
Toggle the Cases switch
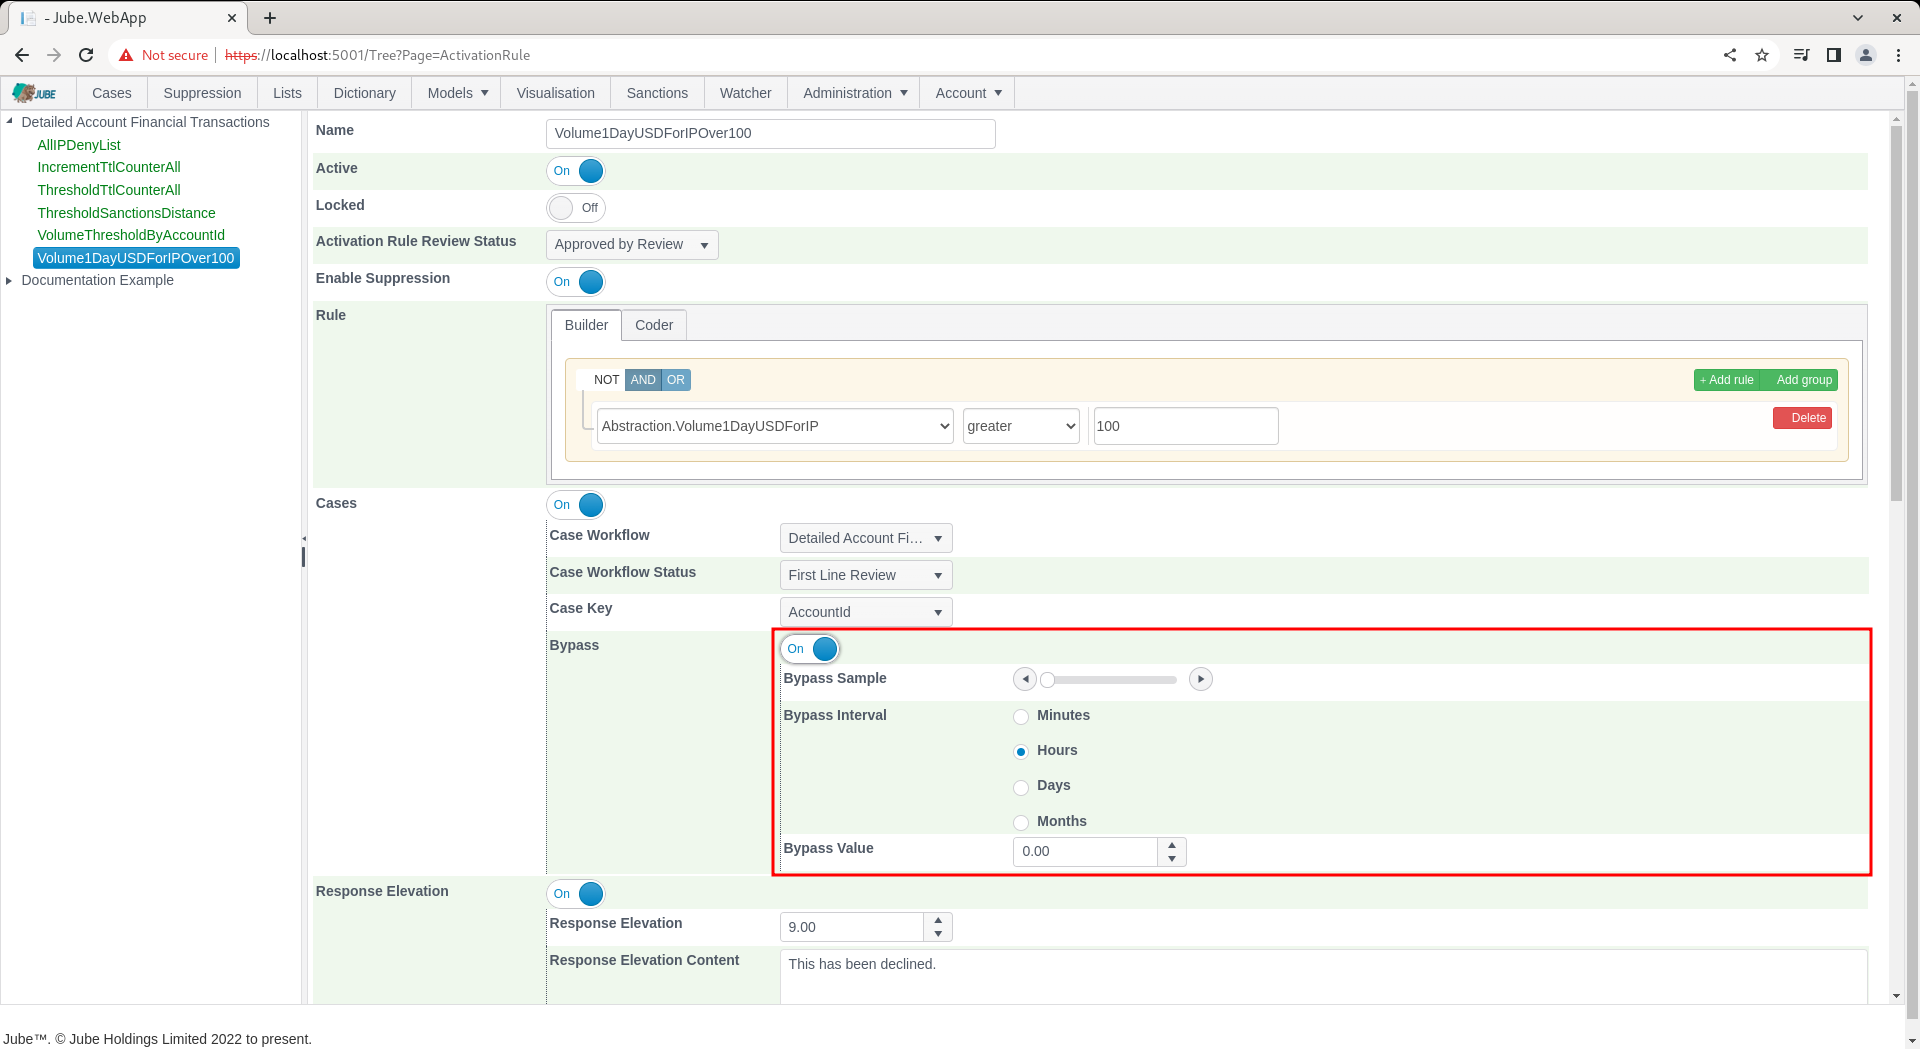[577, 505]
